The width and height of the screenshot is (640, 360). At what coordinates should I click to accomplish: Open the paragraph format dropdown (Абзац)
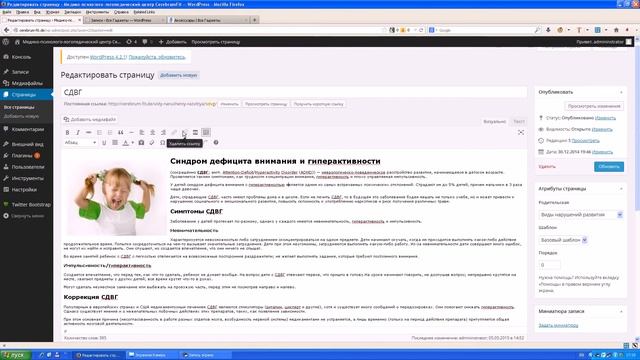(80, 142)
